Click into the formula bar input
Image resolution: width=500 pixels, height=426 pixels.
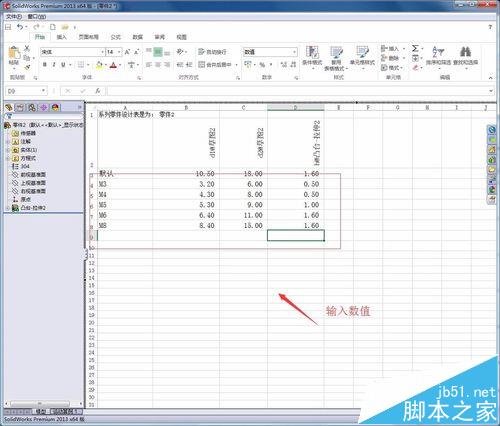click(297, 91)
